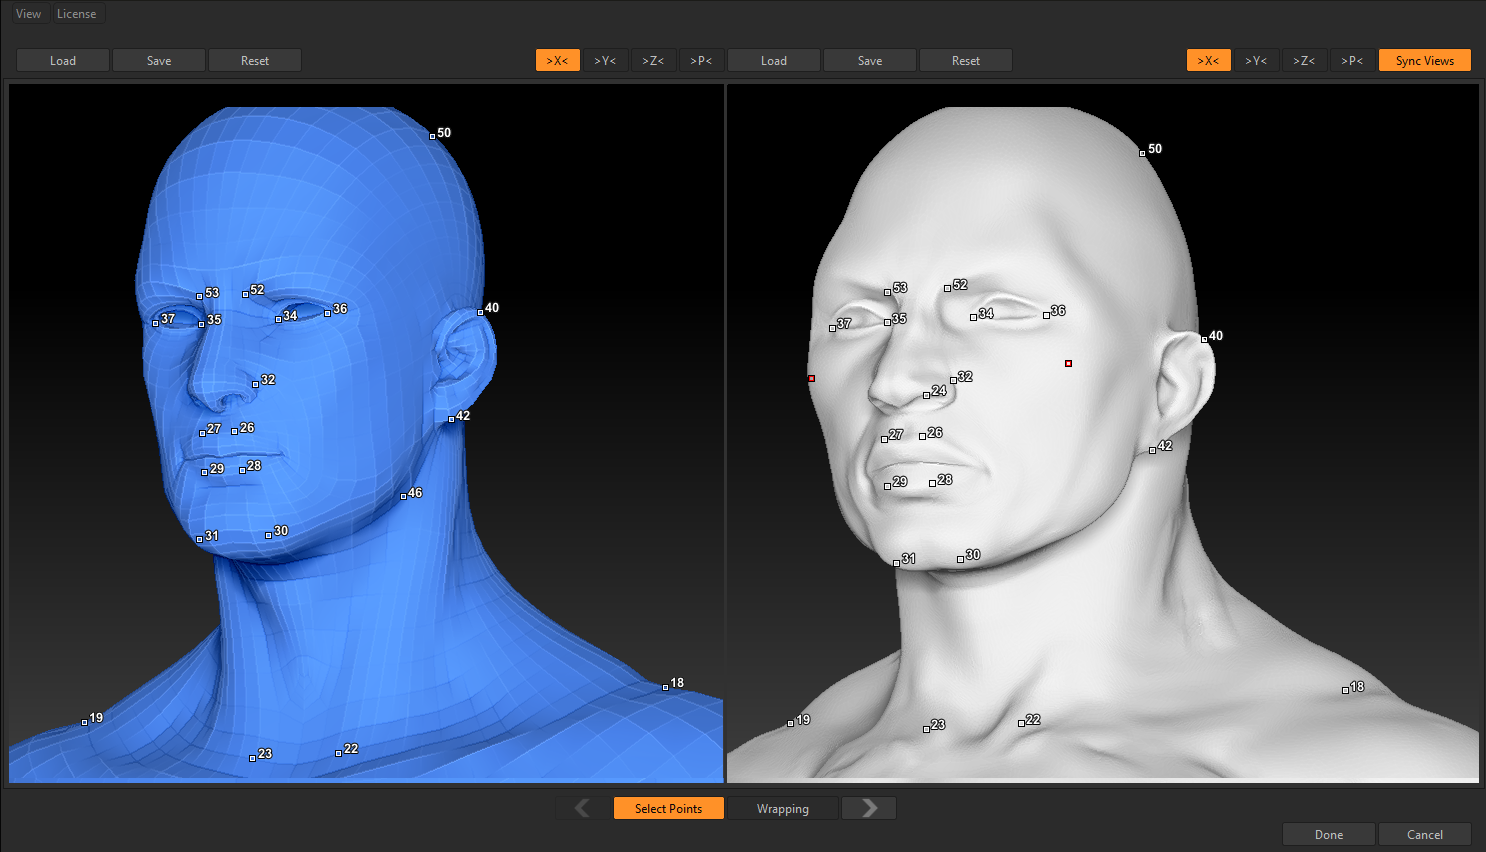Image resolution: width=1486 pixels, height=852 pixels.
Task: Click Reset above the blue model
Action: [x=255, y=61]
